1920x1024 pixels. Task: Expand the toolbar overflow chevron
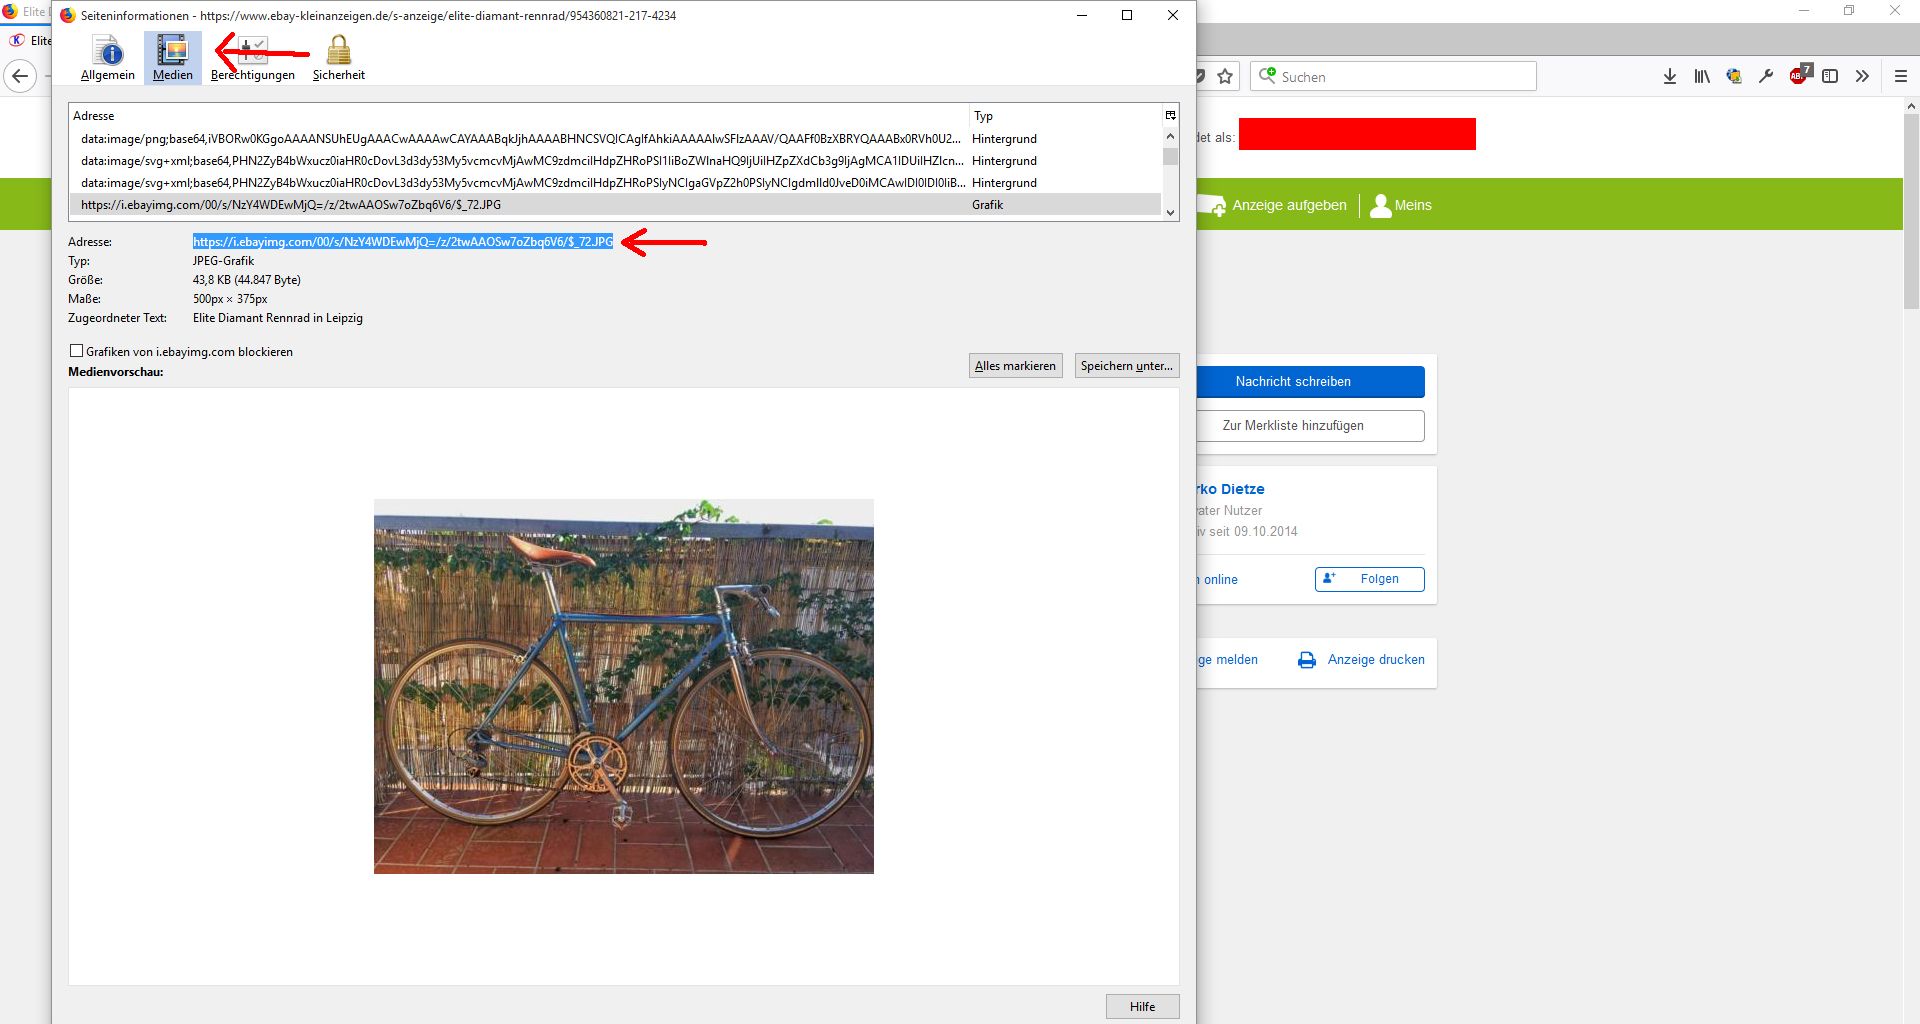coord(1862,77)
